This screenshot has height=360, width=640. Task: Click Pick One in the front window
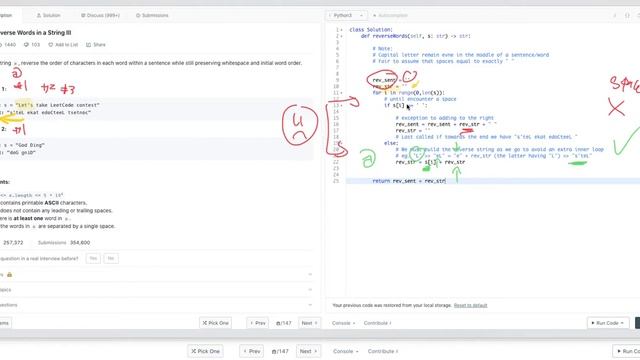click(x=216, y=323)
